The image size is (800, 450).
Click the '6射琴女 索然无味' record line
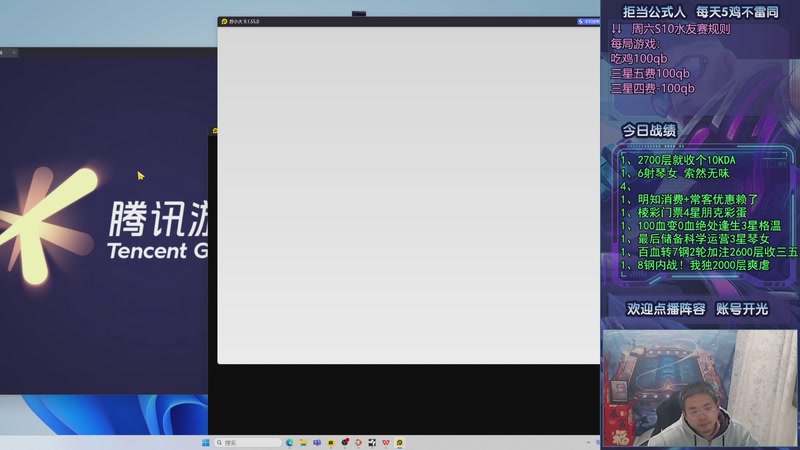click(683, 173)
